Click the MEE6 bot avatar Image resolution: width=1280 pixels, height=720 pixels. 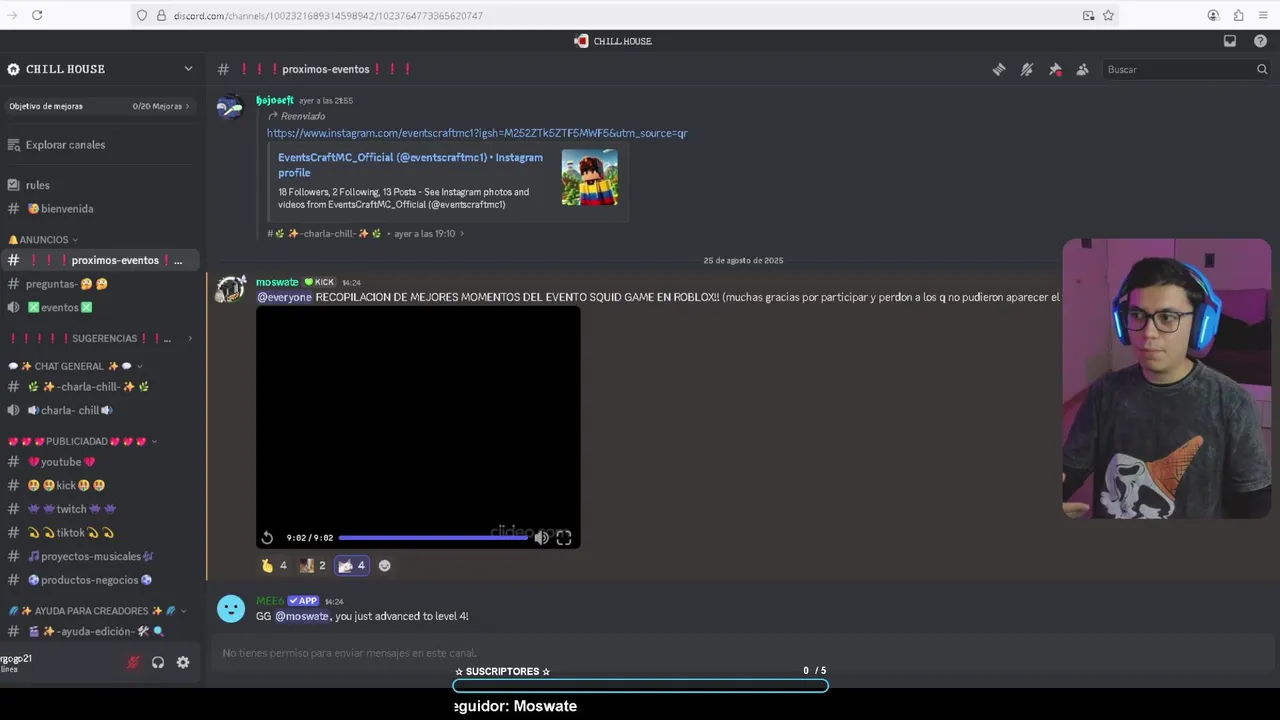pyautogui.click(x=231, y=608)
